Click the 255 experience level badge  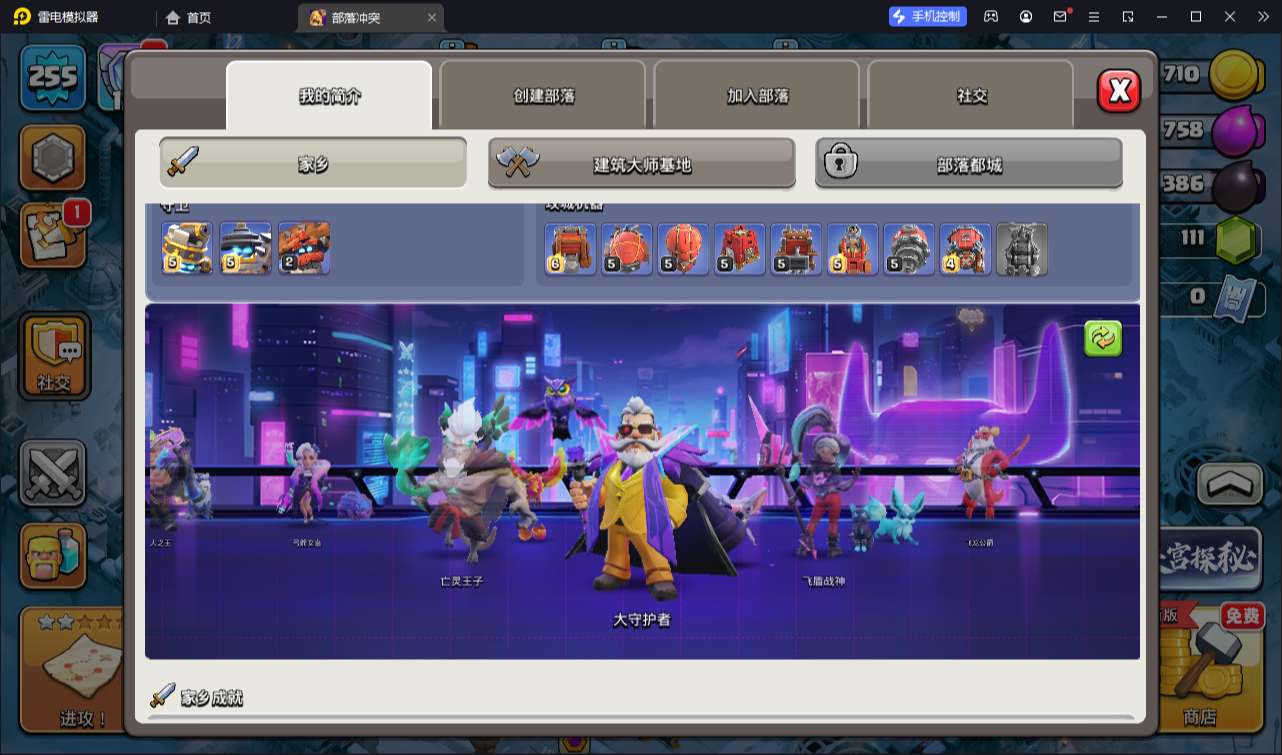[x=53, y=76]
